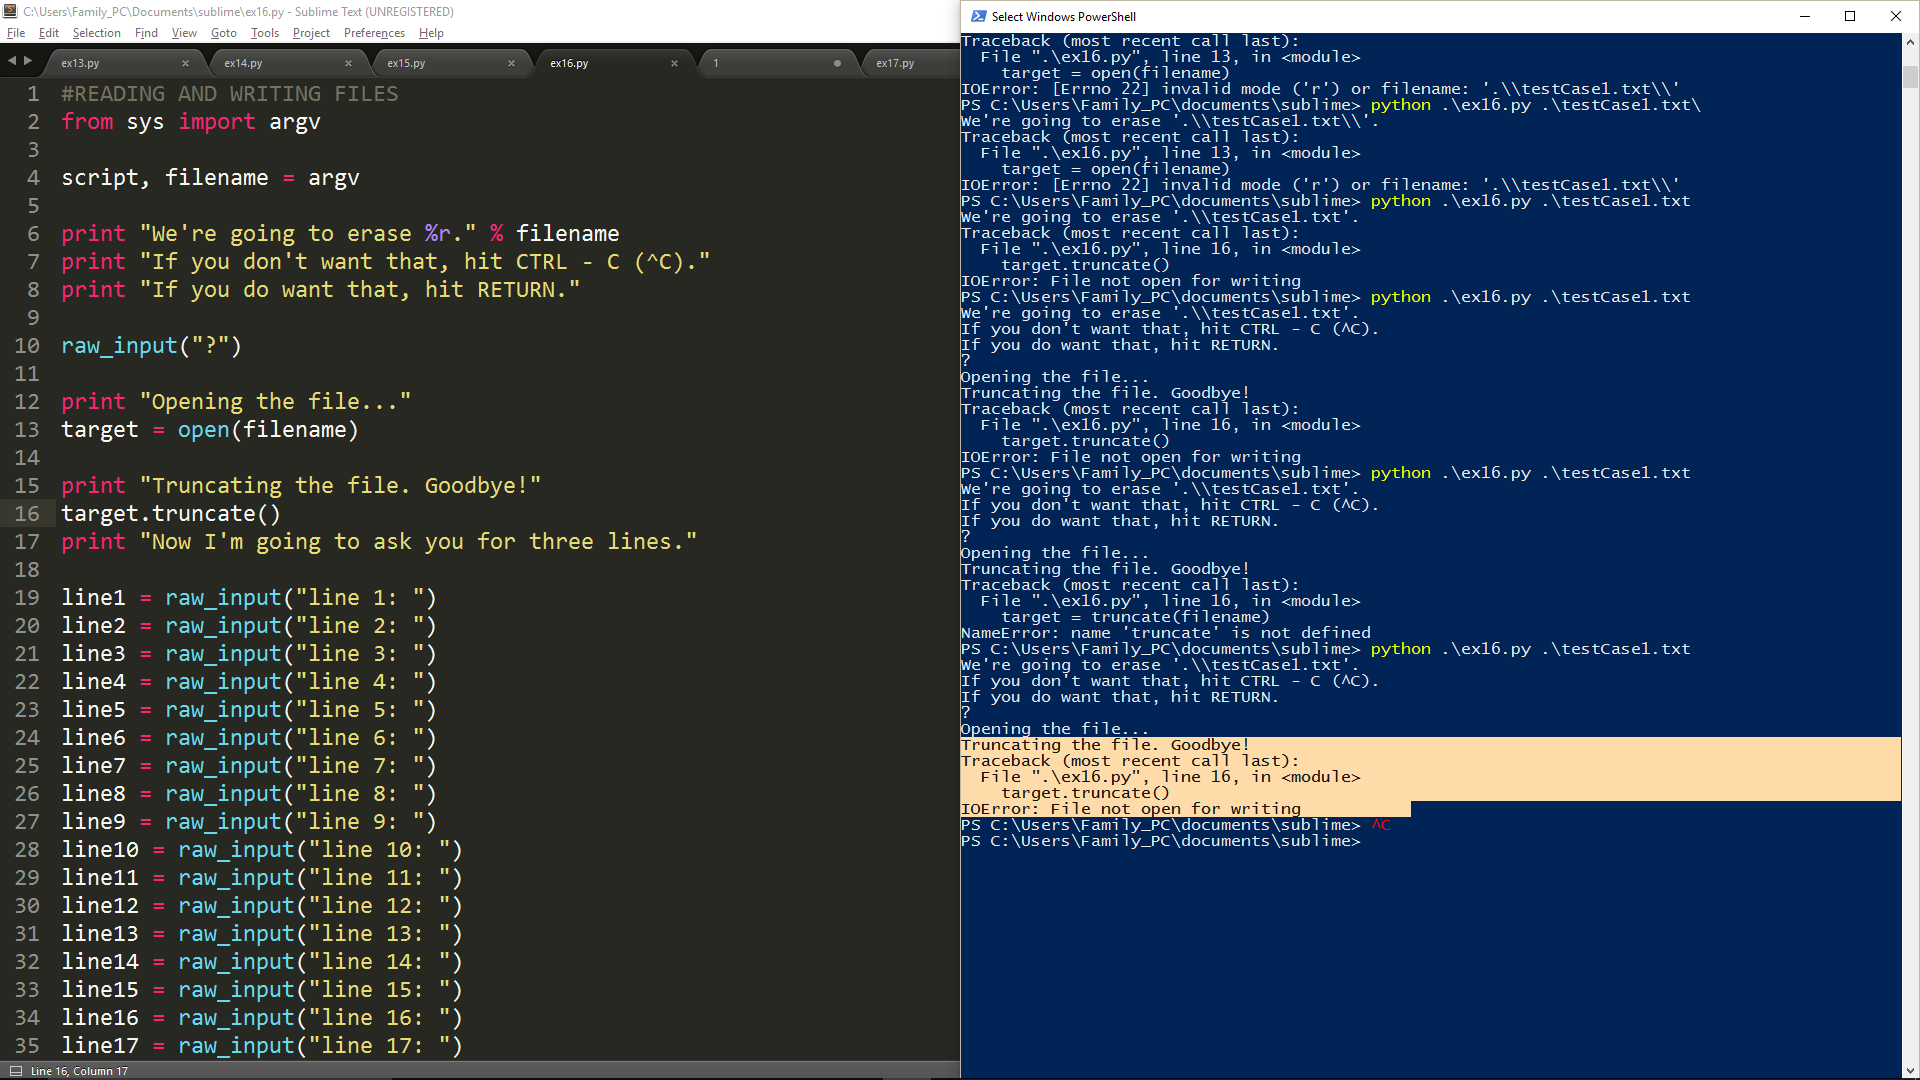Click the PowerShell scrollbar up arrow
1920x1080 pixels.
pos(1910,42)
